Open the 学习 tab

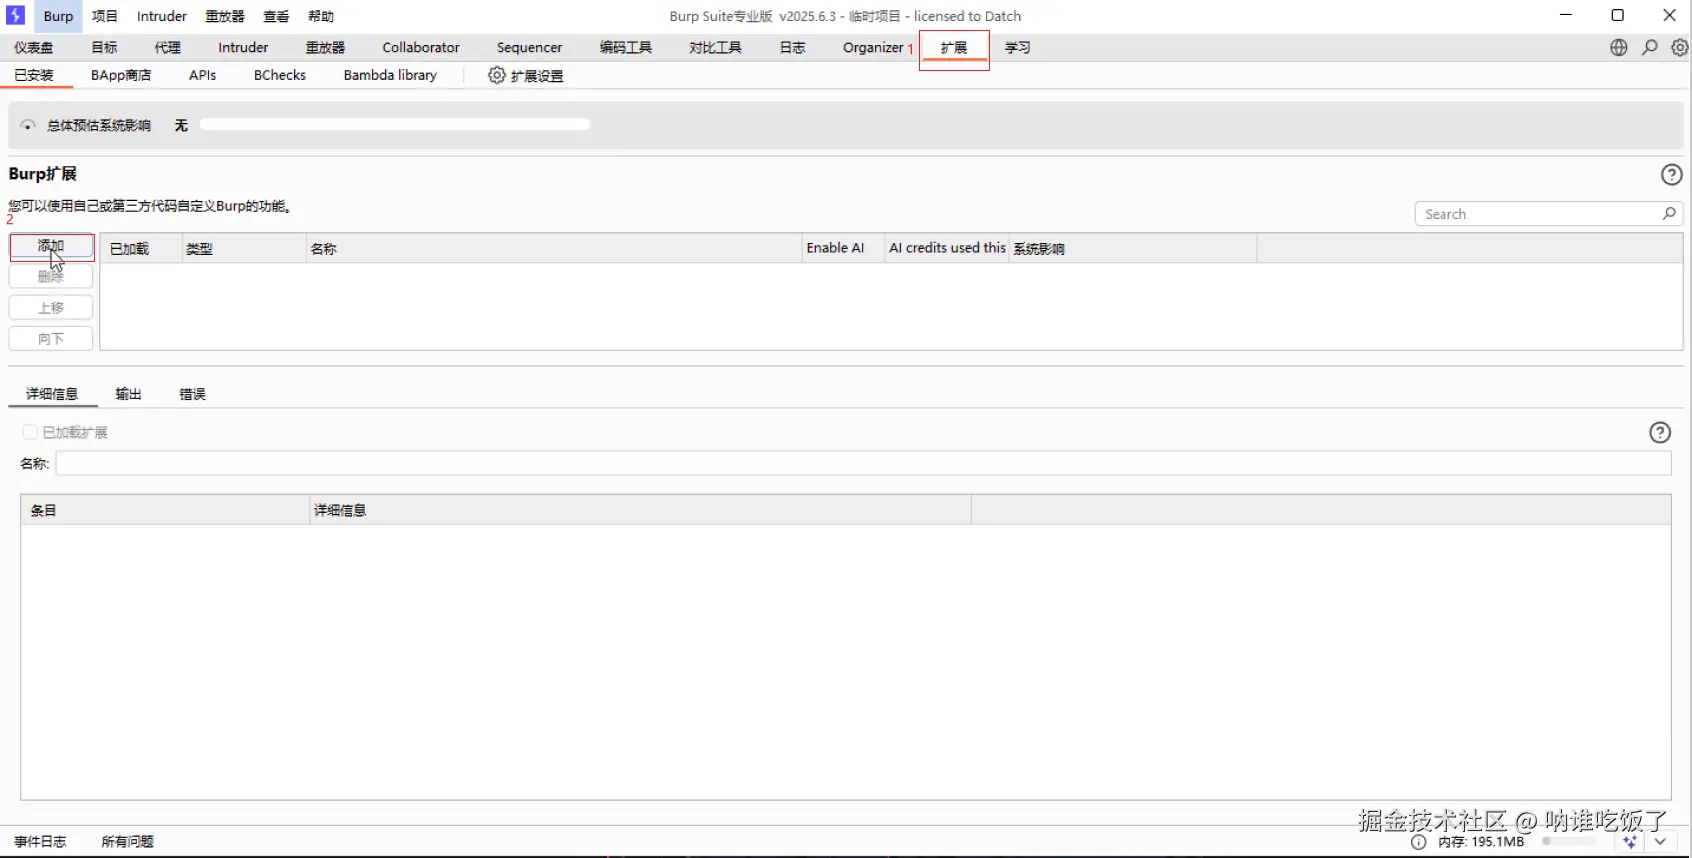click(x=1017, y=47)
